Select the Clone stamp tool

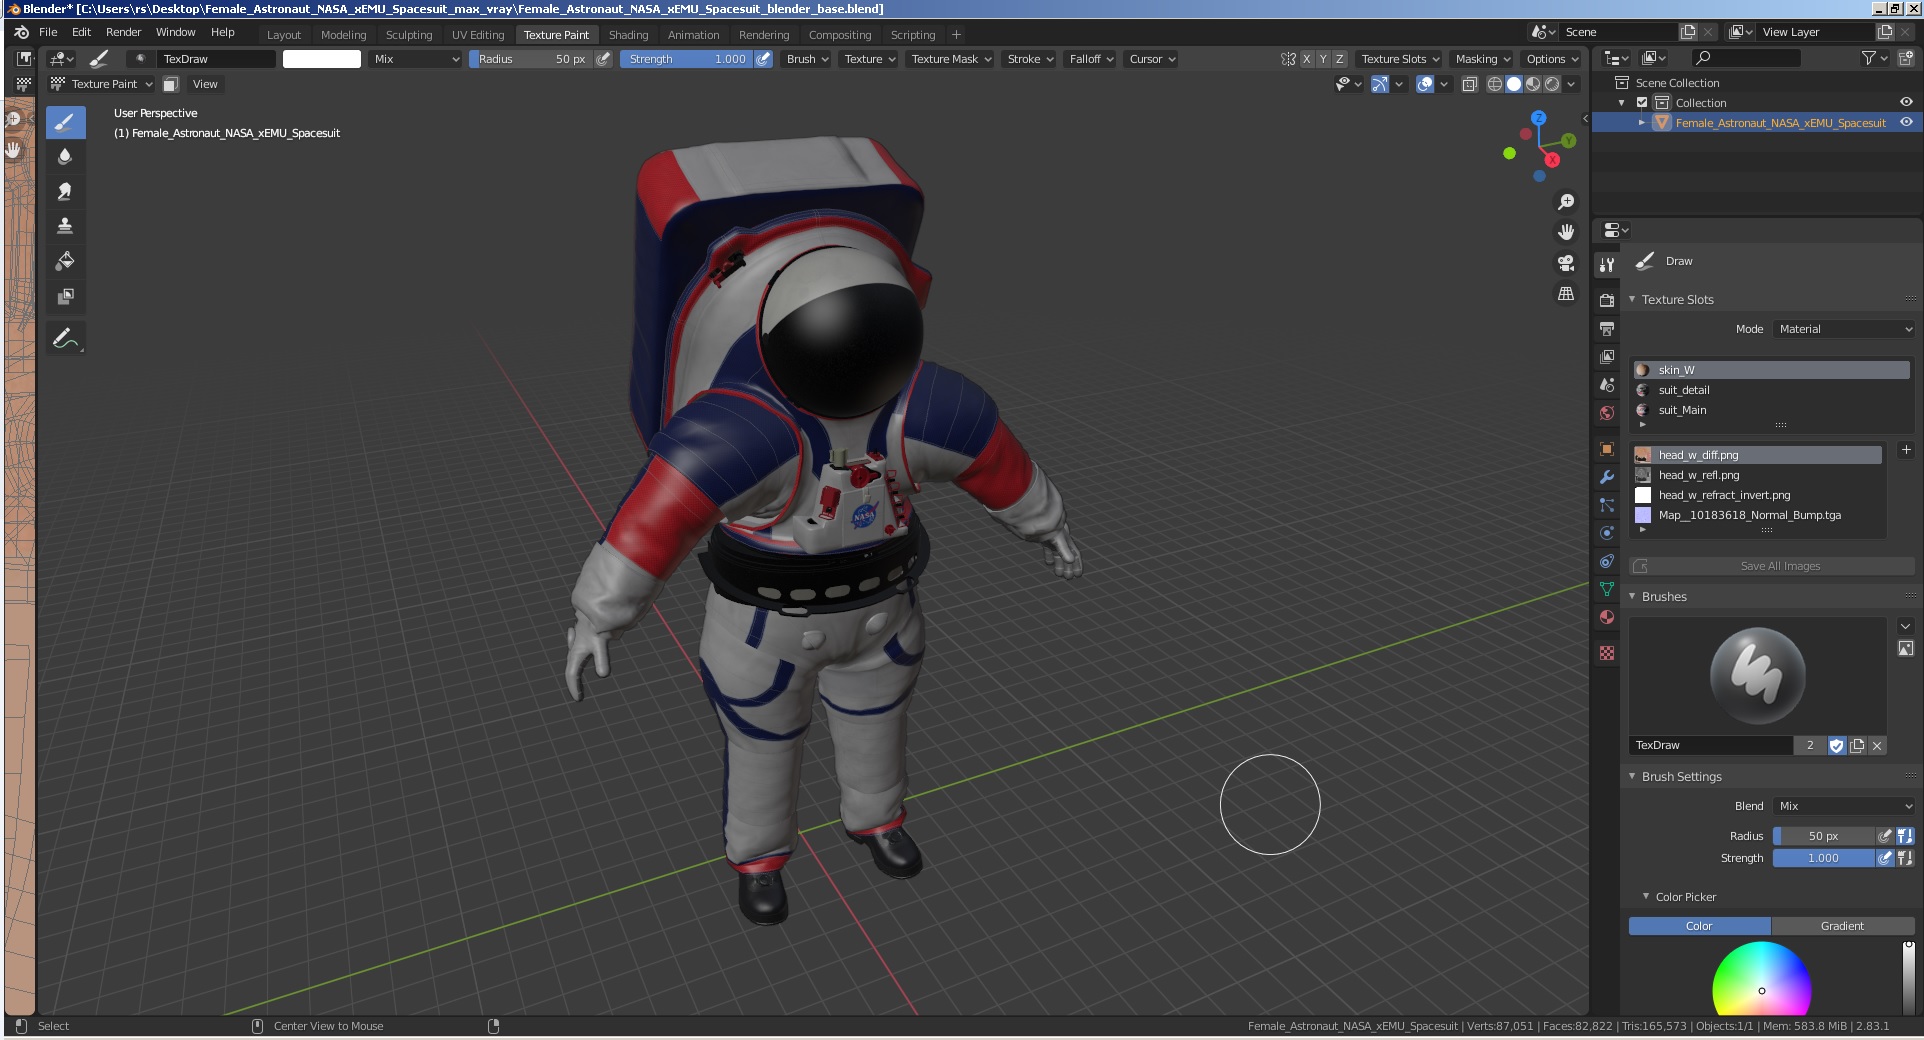coord(65,226)
